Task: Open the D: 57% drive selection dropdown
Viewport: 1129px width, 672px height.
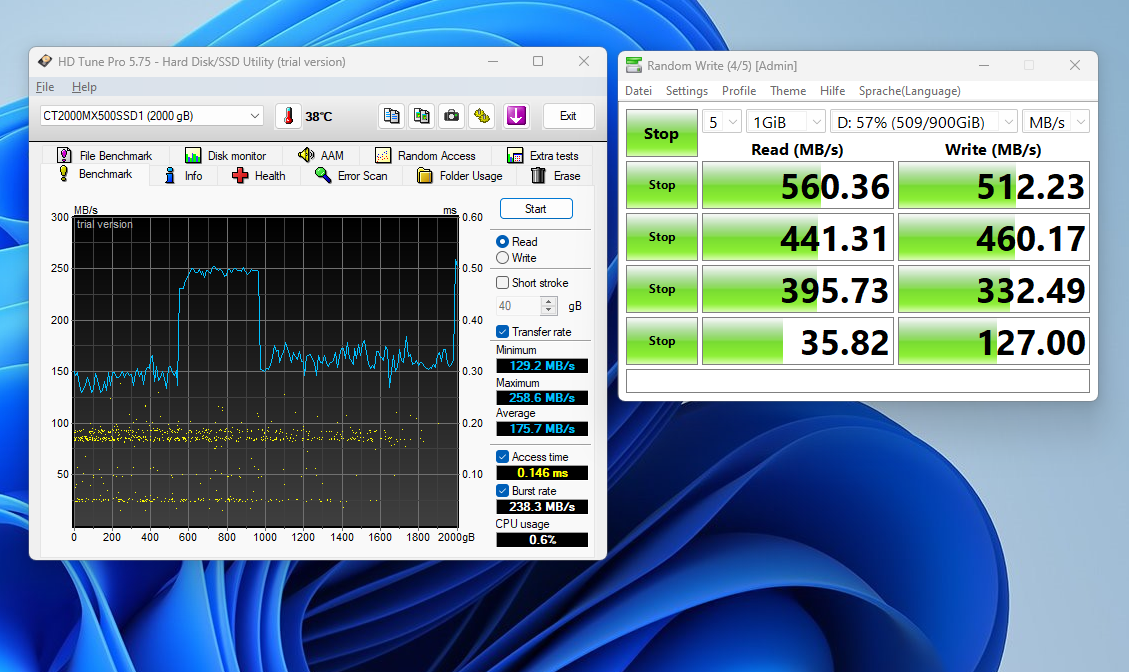Action: click(x=924, y=122)
